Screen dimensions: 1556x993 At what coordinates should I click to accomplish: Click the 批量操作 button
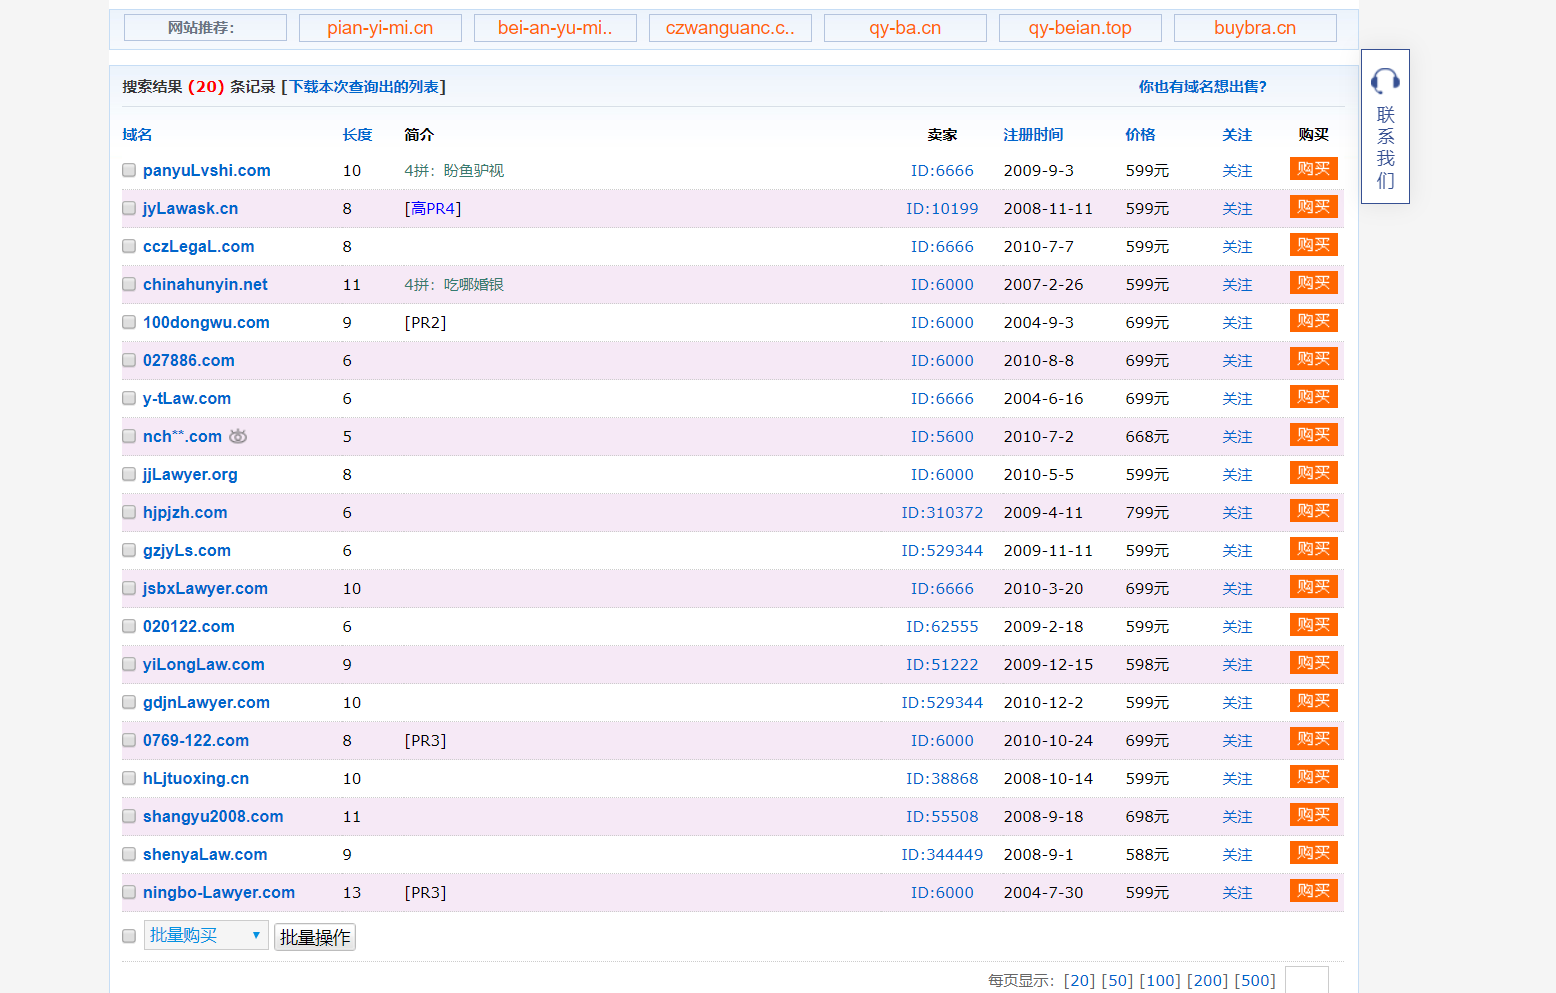coord(315,937)
